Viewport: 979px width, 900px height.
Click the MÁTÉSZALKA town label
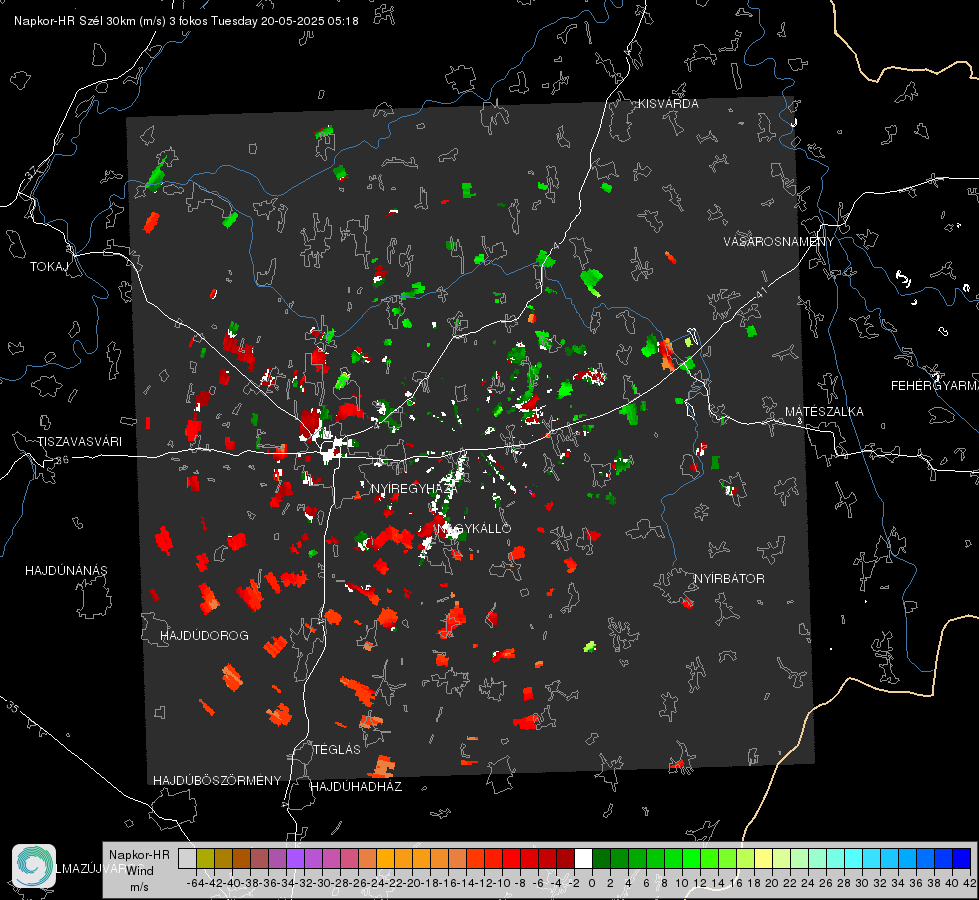(x=824, y=412)
